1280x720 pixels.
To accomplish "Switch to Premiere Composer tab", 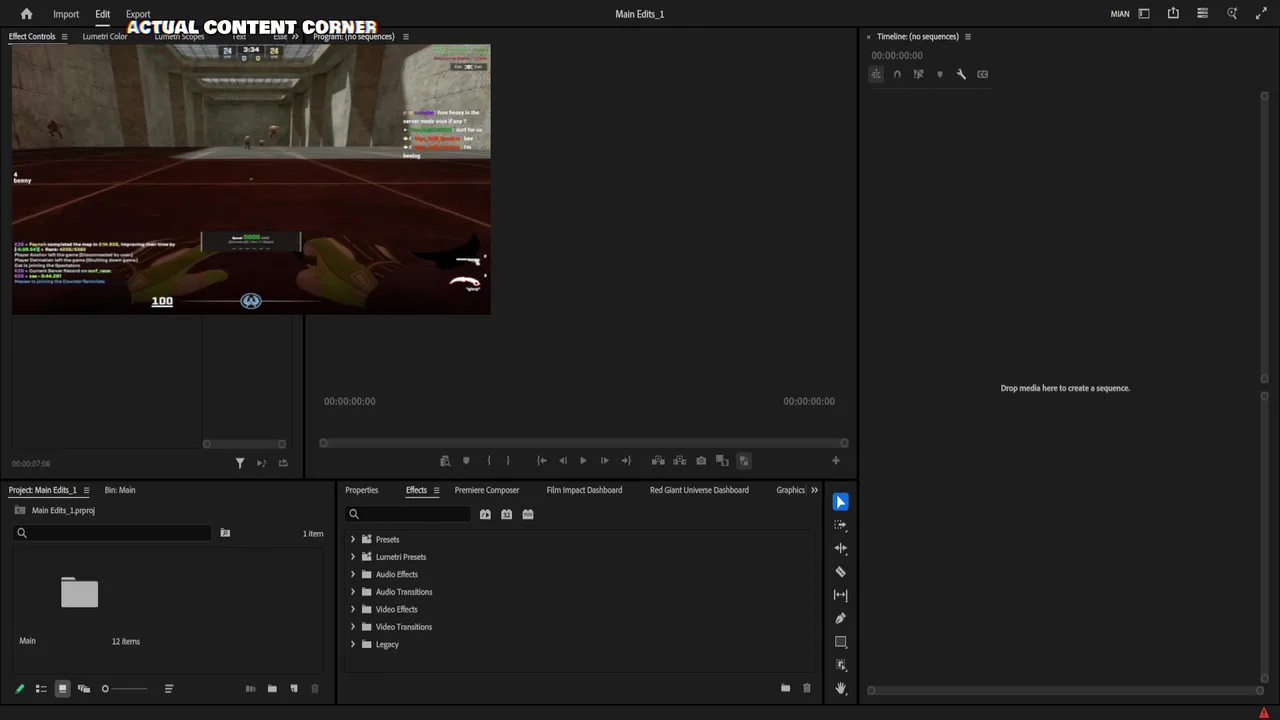I will coord(487,490).
